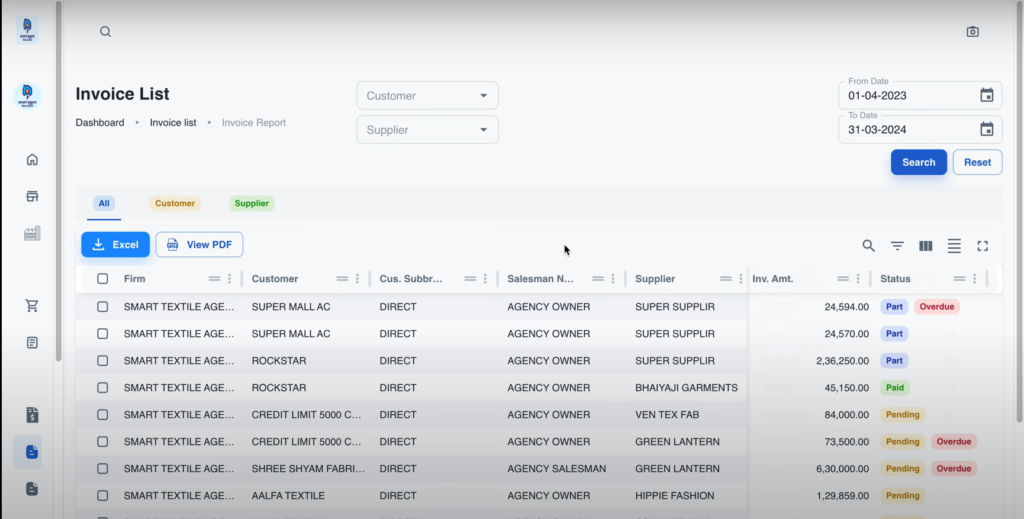
Task: Click the round profile avatar in sidebar
Action: pos(27,96)
